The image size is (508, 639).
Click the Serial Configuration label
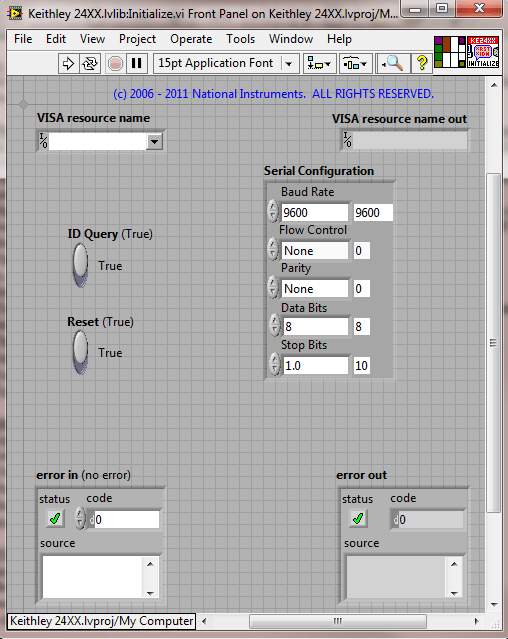(319, 171)
